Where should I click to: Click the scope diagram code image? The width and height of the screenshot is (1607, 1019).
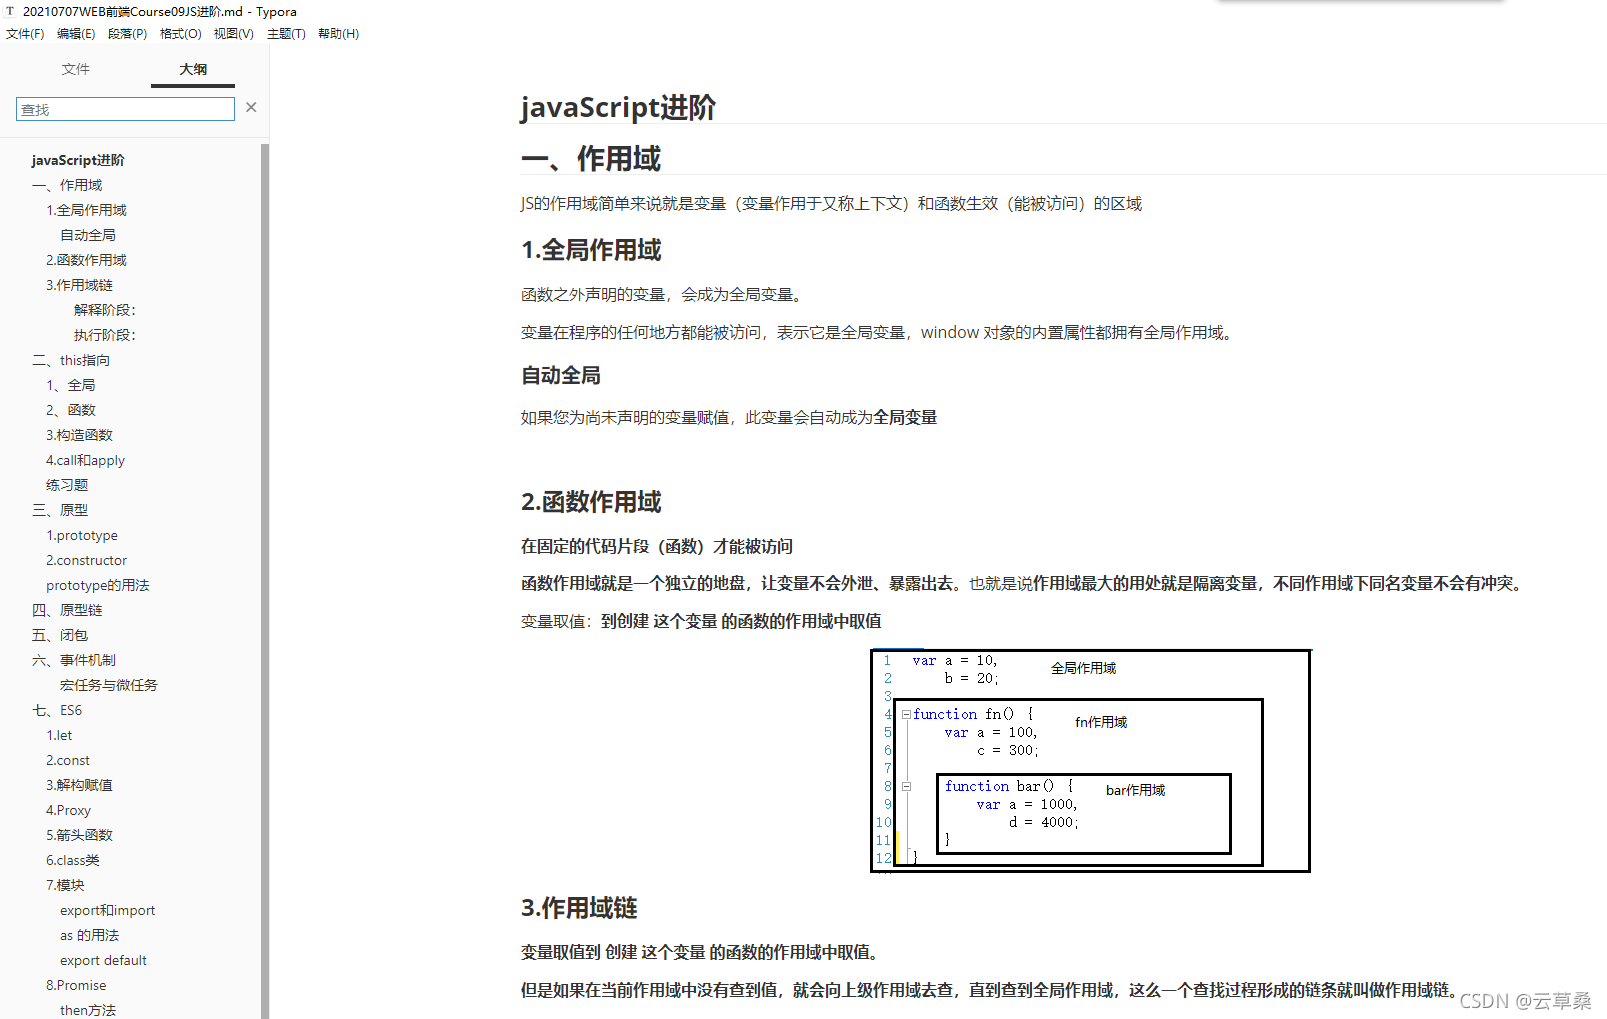pyautogui.click(x=1091, y=761)
